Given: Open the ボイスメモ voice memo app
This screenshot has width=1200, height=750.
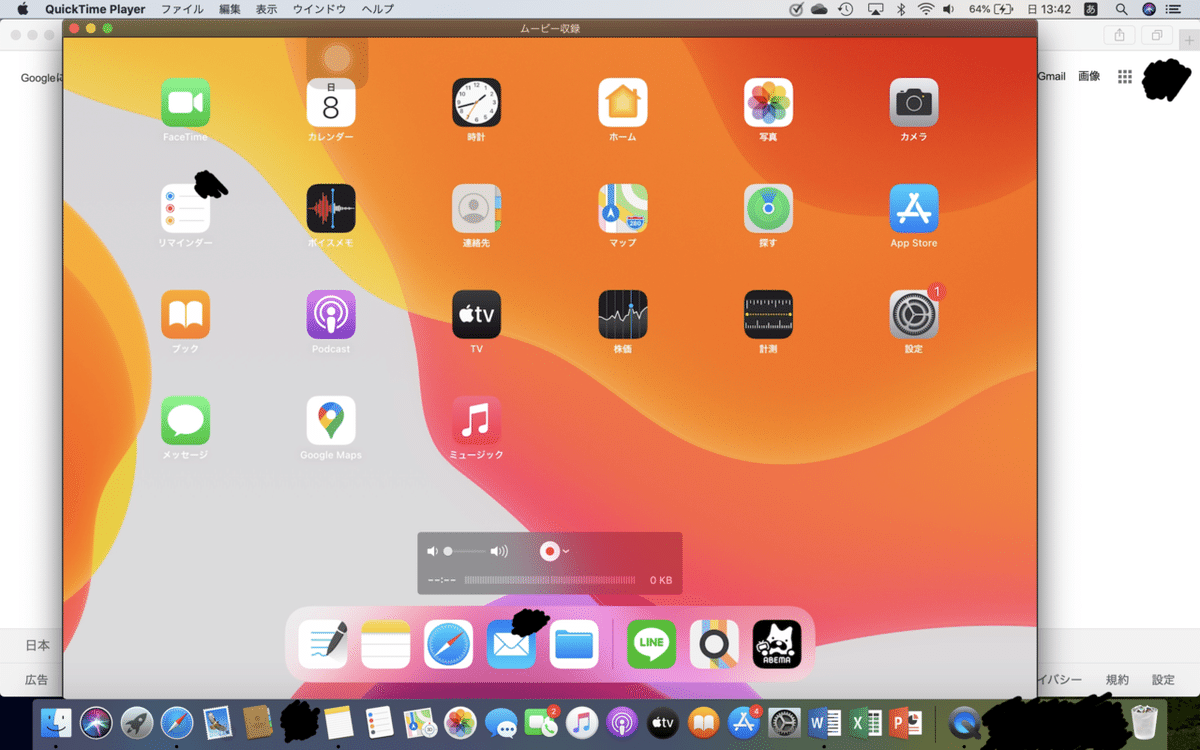Looking at the screenshot, I should 331,208.
